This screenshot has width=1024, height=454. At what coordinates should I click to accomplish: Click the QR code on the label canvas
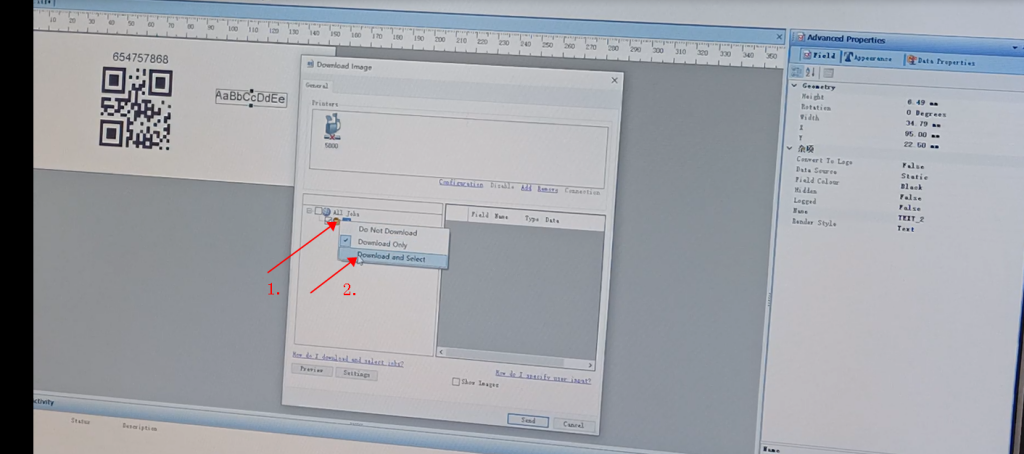pos(135,107)
